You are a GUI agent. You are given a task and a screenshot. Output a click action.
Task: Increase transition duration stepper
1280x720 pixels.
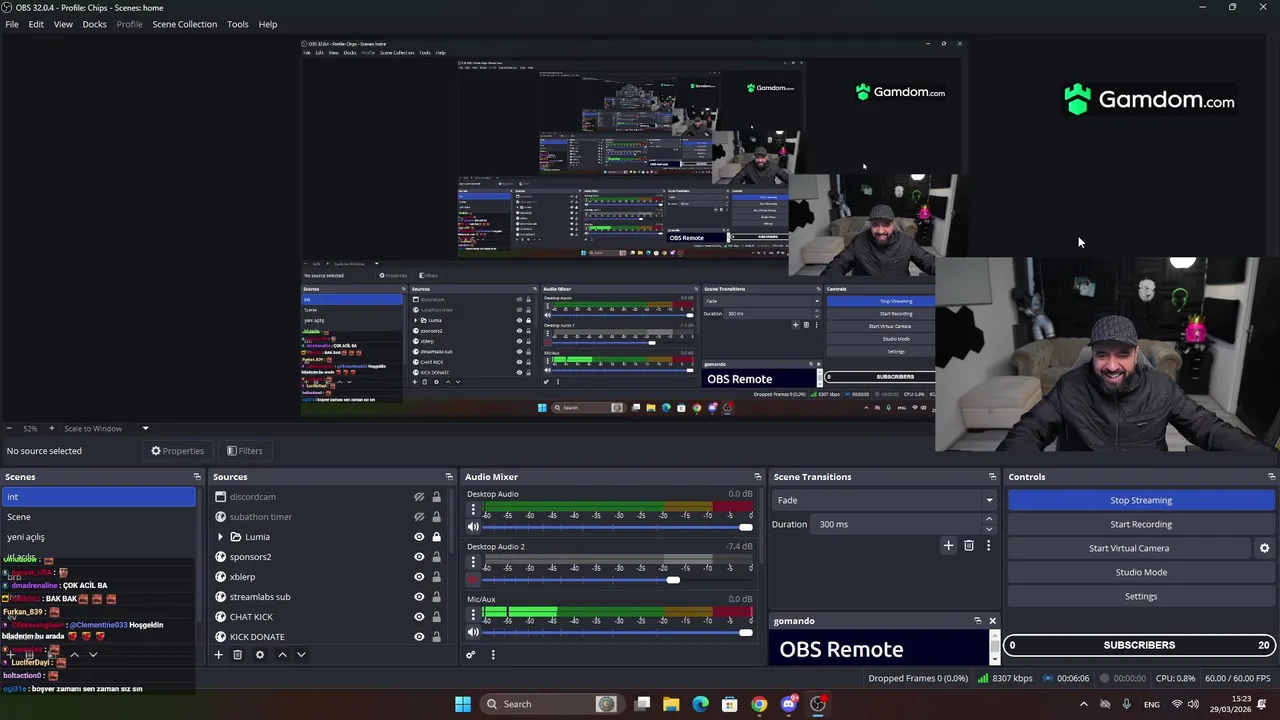coord(989,519)
